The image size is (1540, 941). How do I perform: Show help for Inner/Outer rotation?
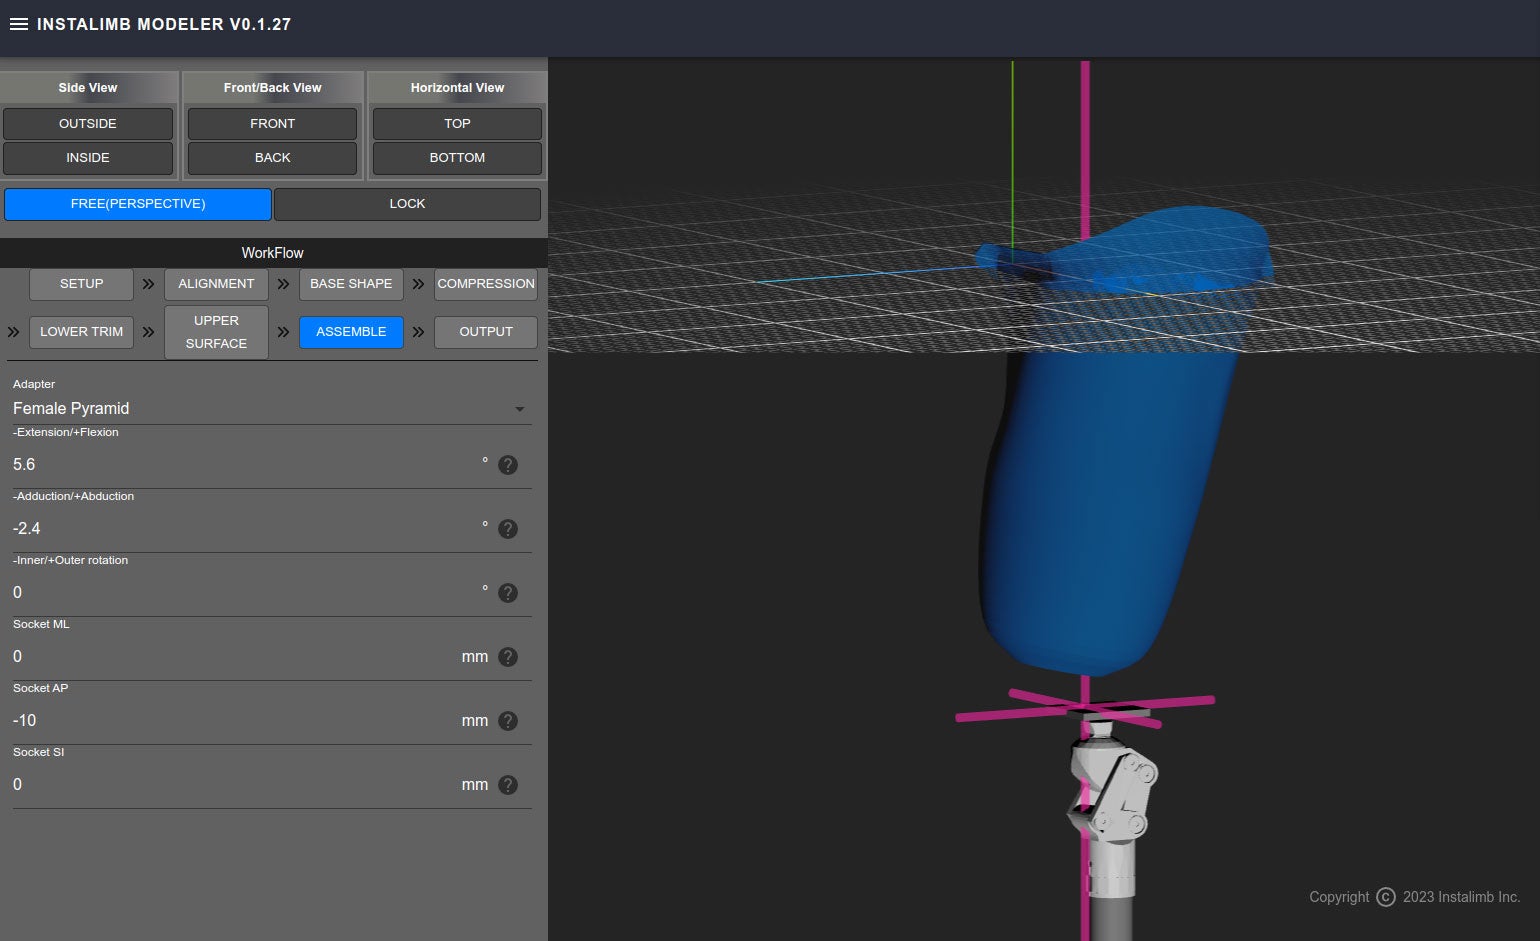click(508, 593)
